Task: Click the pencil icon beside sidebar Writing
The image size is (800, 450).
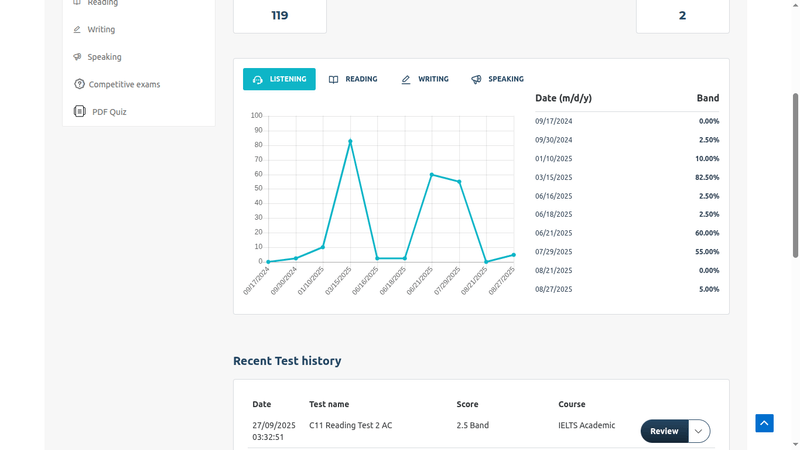Action: (x=77, y=30)
